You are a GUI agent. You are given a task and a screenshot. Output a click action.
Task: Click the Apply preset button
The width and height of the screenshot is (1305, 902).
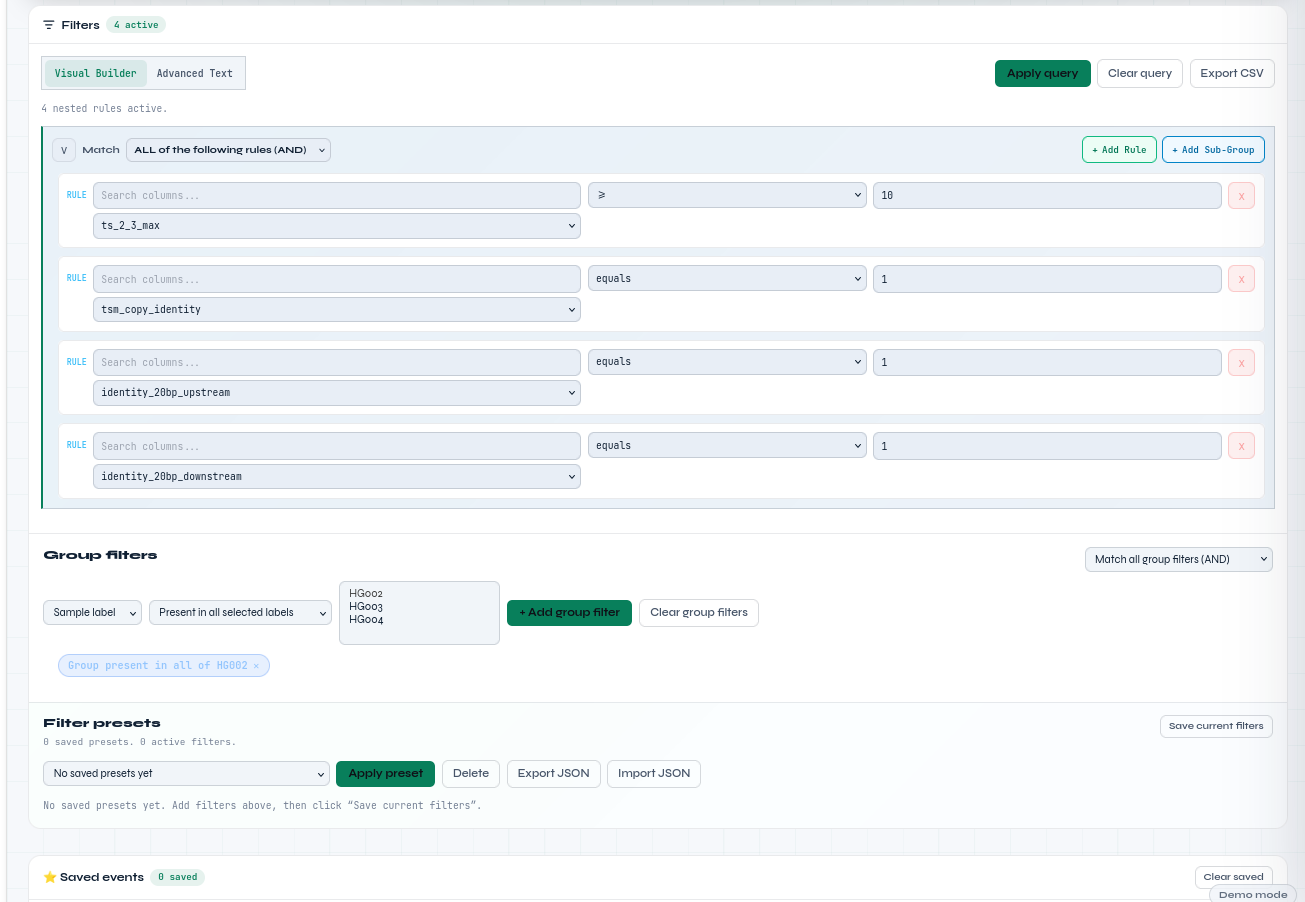click(x=385, y=773)
